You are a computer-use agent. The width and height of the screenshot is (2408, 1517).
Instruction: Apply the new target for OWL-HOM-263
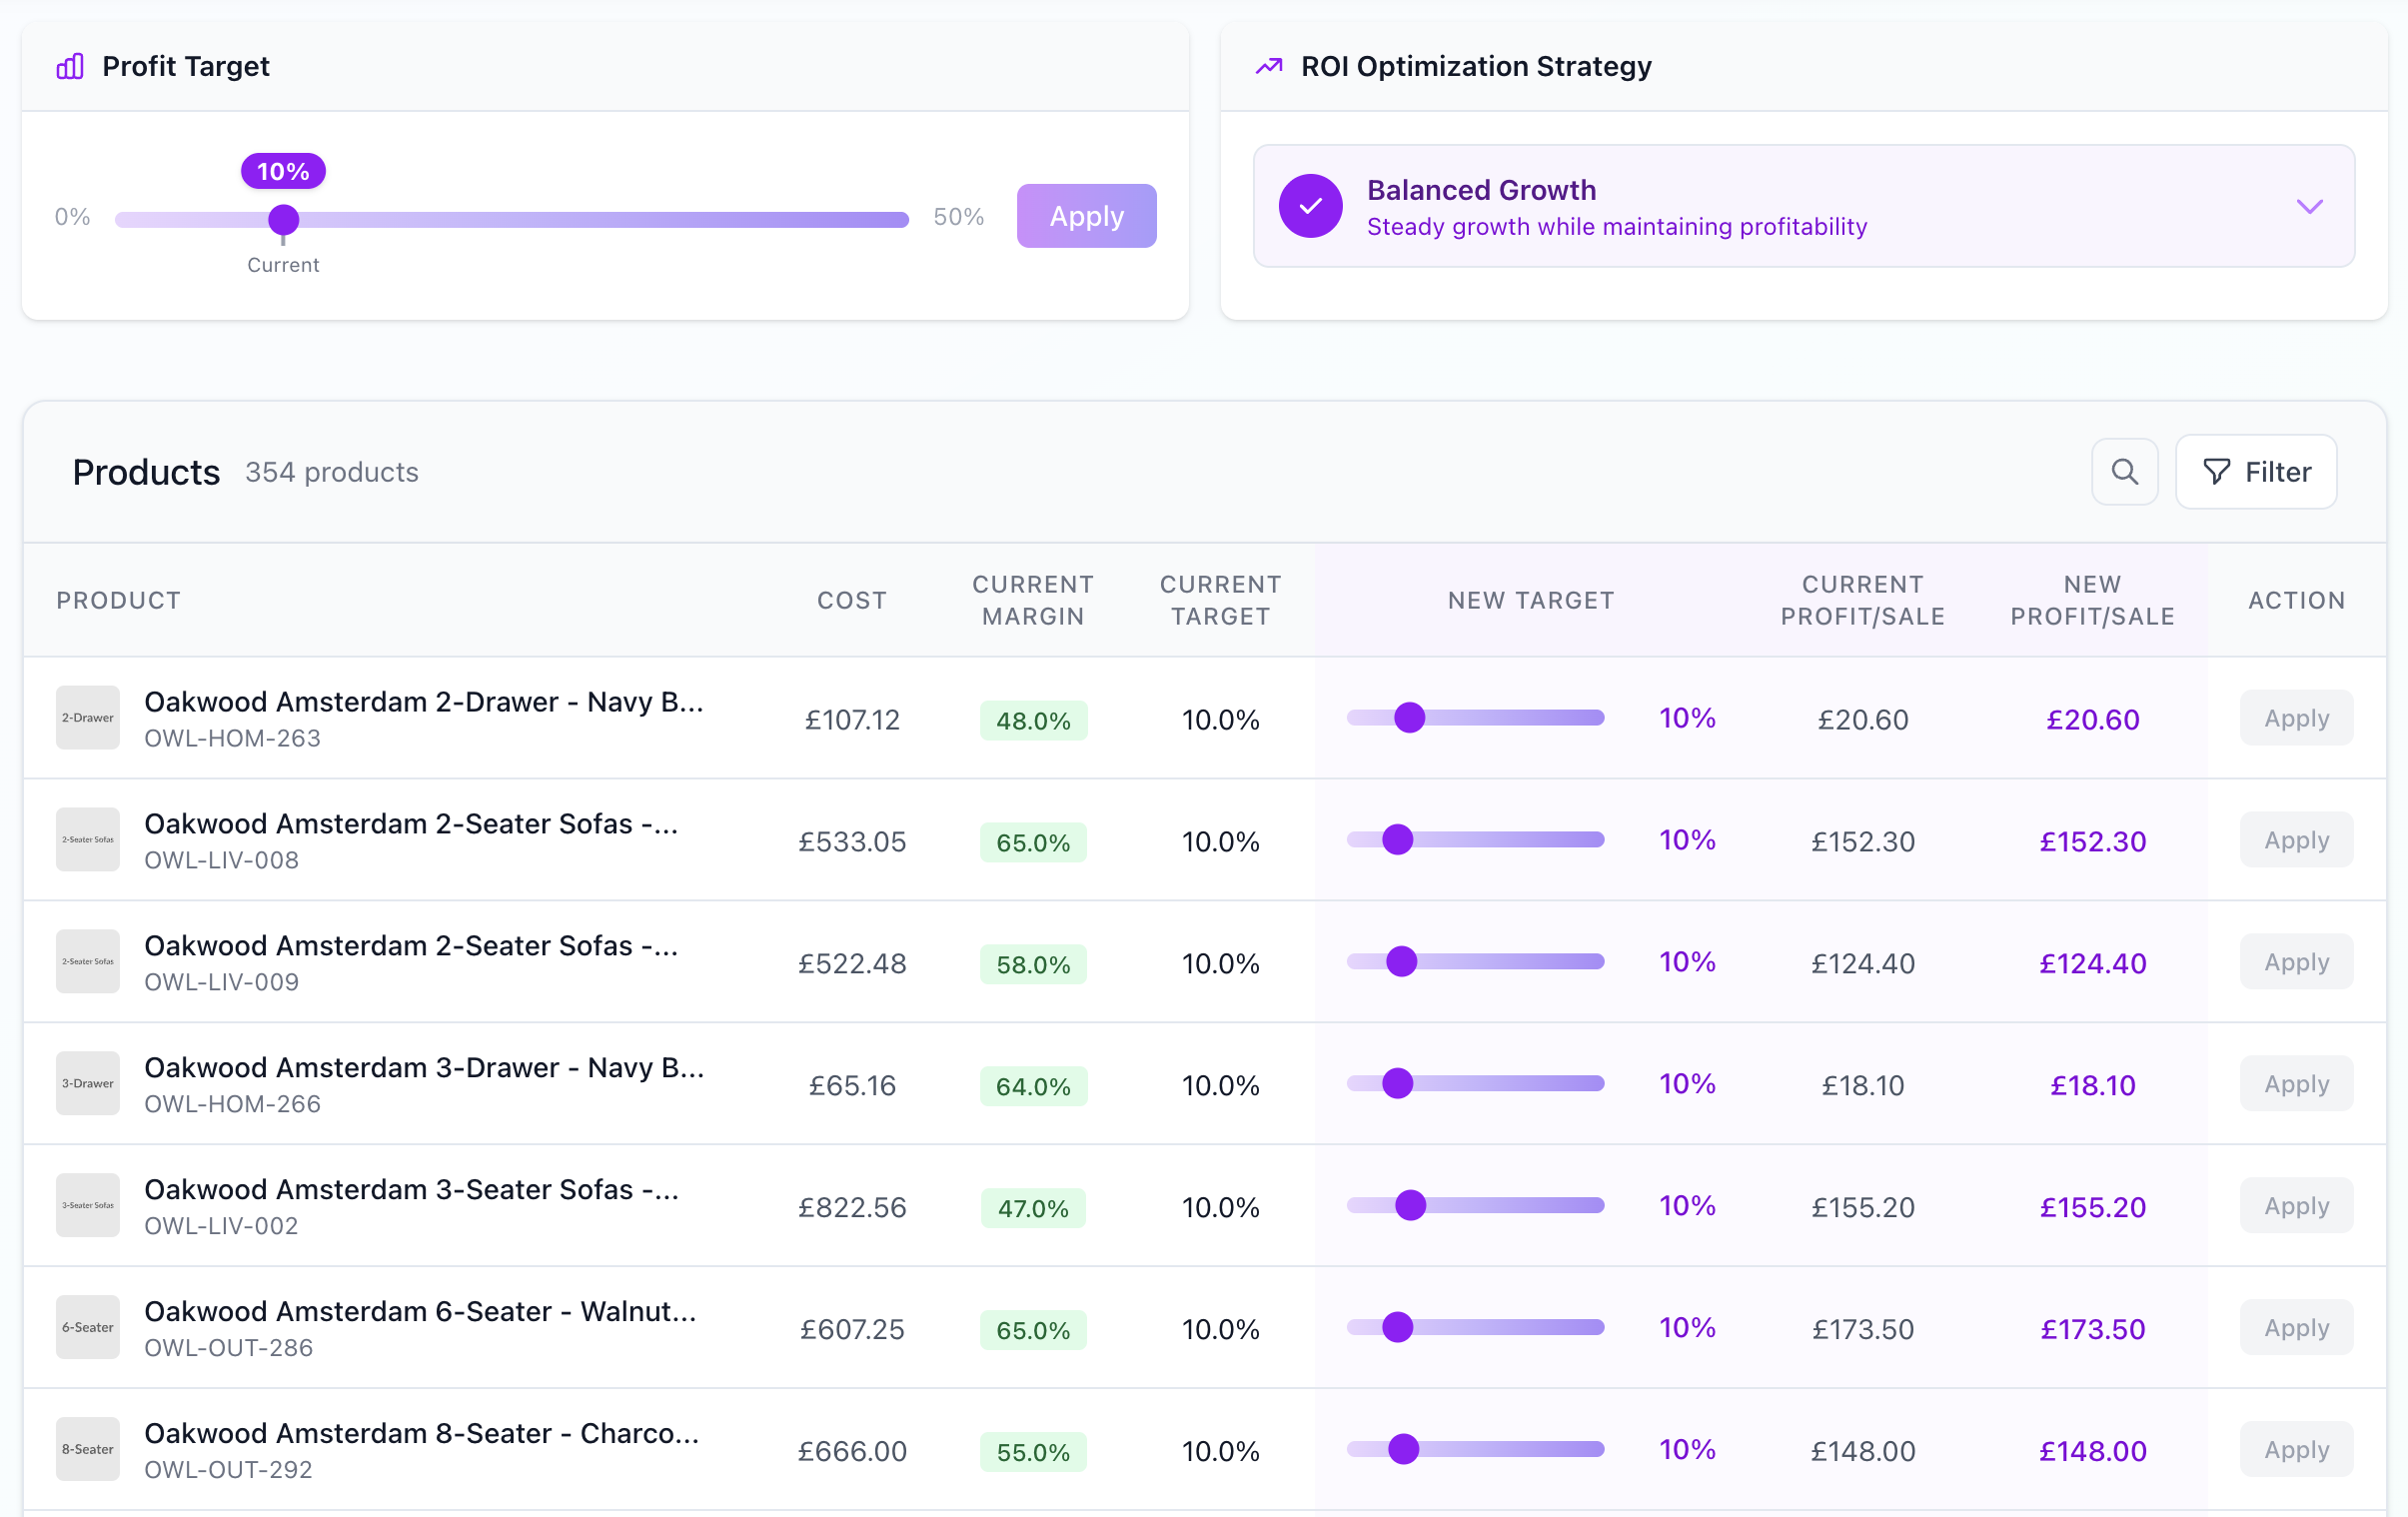(x=2295, y=718)
